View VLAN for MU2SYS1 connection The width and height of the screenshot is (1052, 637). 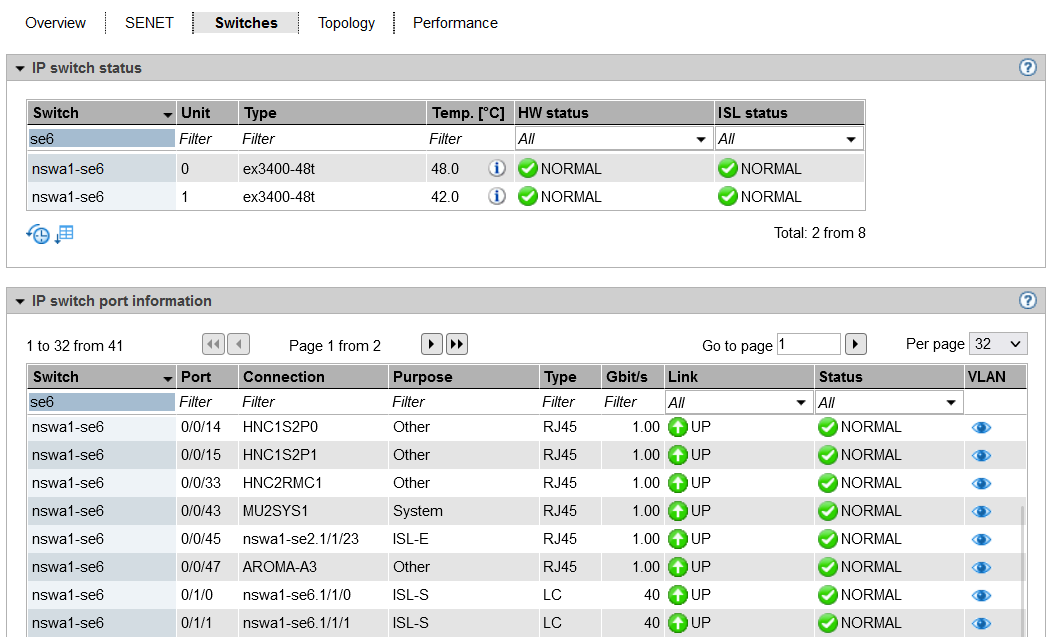981,511
